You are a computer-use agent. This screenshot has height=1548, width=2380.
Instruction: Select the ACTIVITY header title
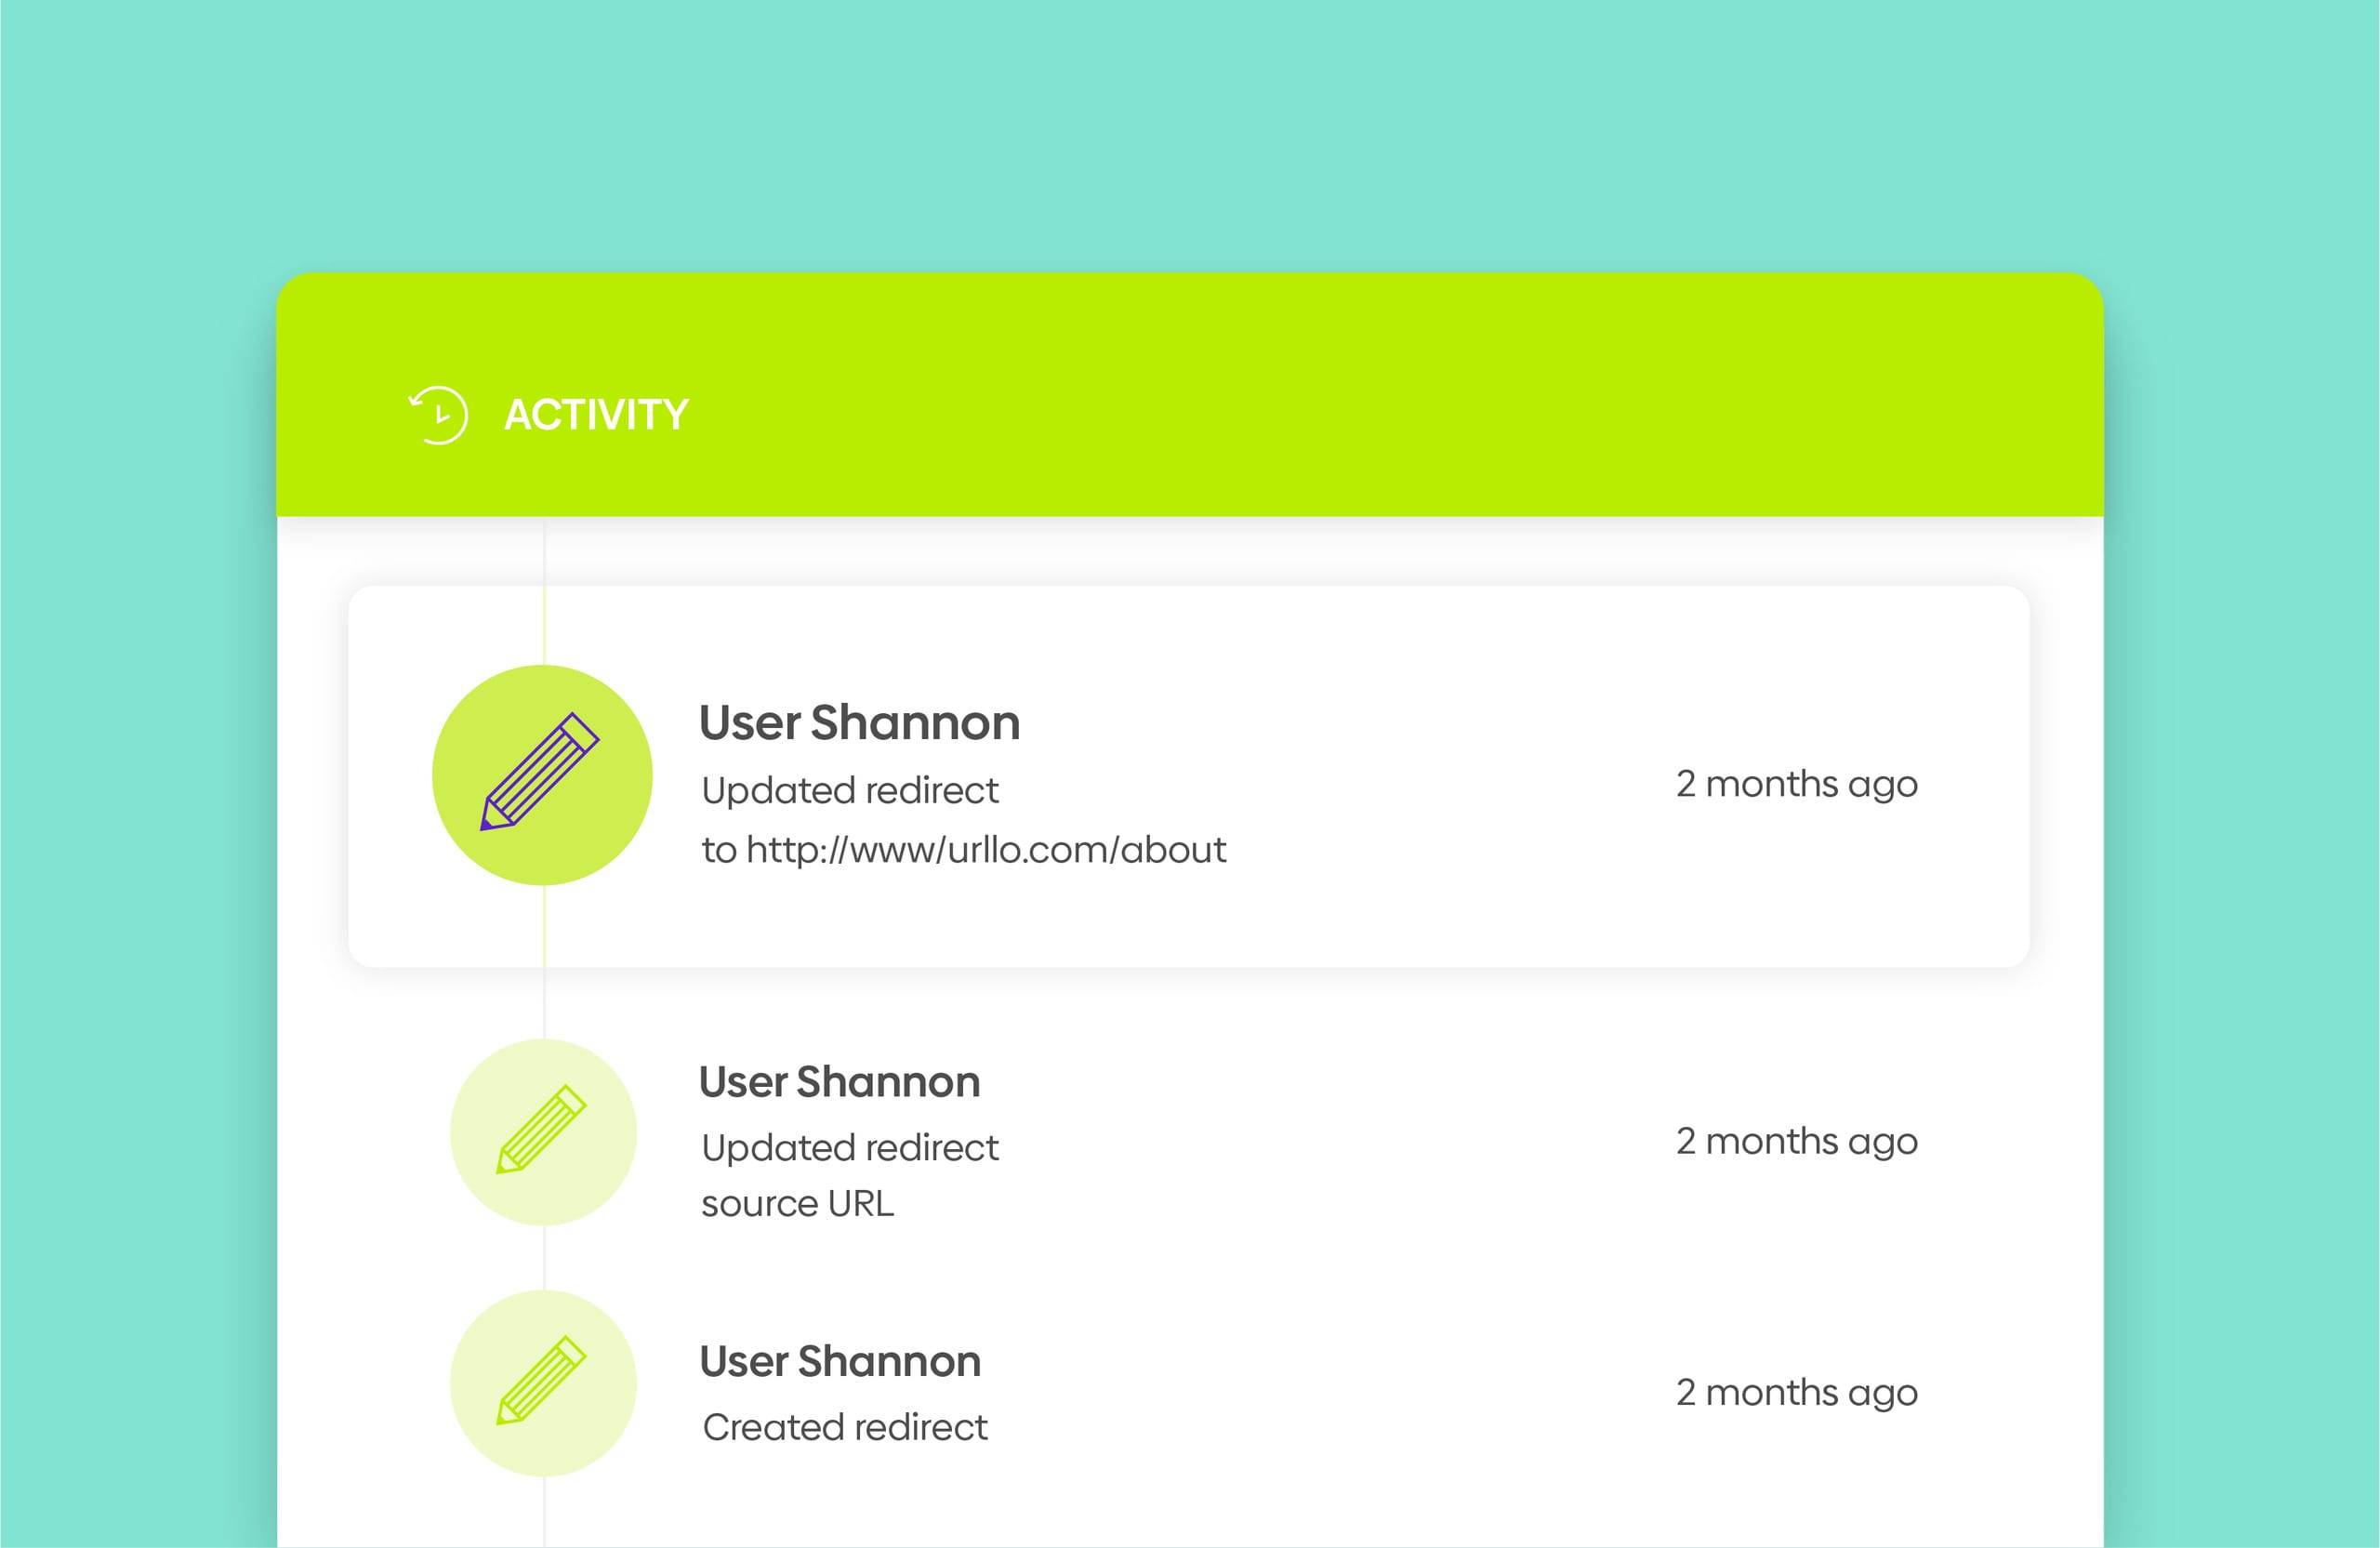click(x=596, y=415)
